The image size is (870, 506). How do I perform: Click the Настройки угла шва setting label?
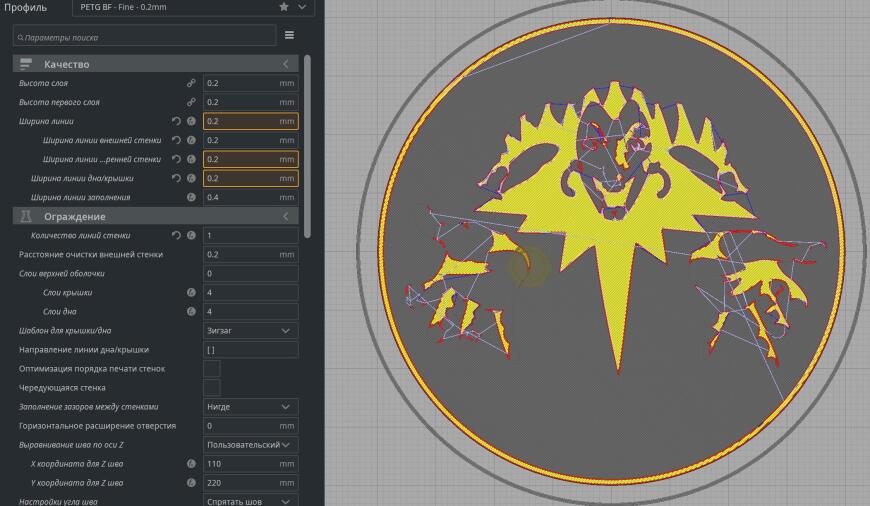point(58,502)
